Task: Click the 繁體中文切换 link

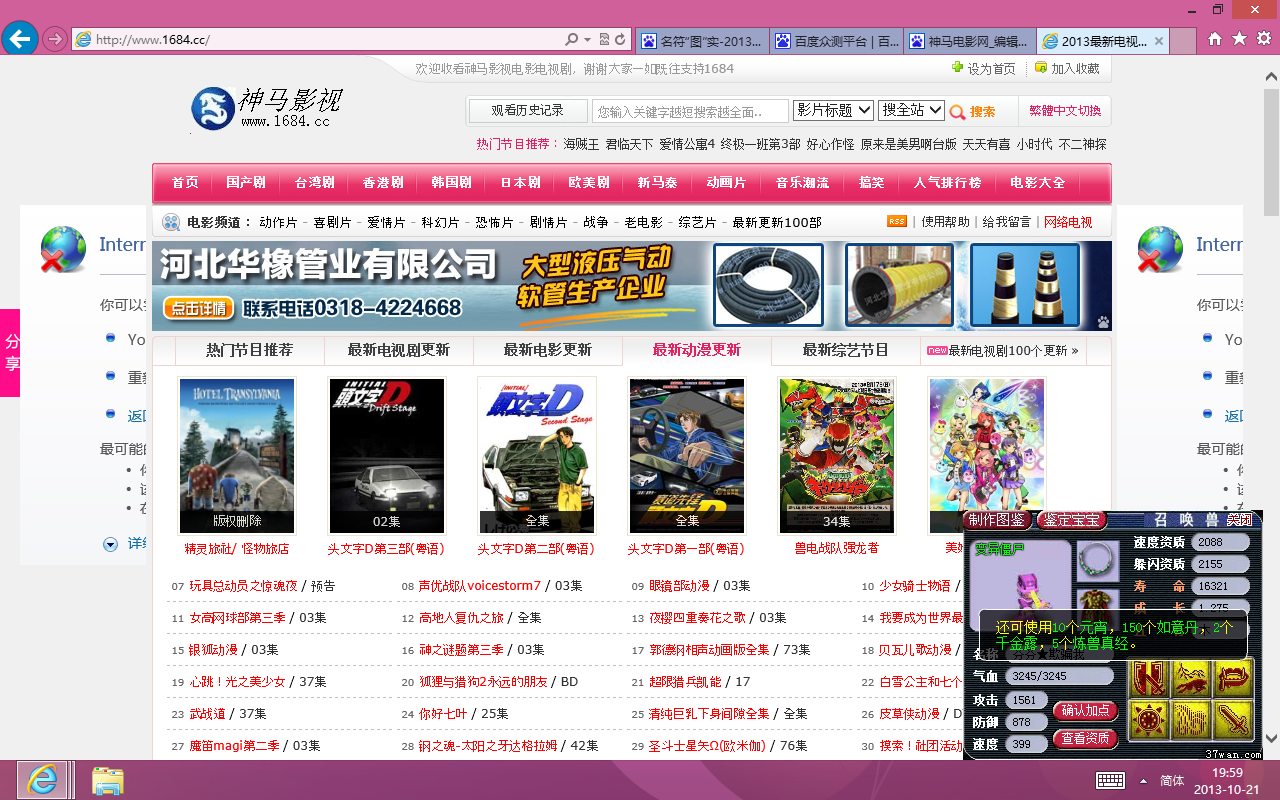Action: [1065, 111]
